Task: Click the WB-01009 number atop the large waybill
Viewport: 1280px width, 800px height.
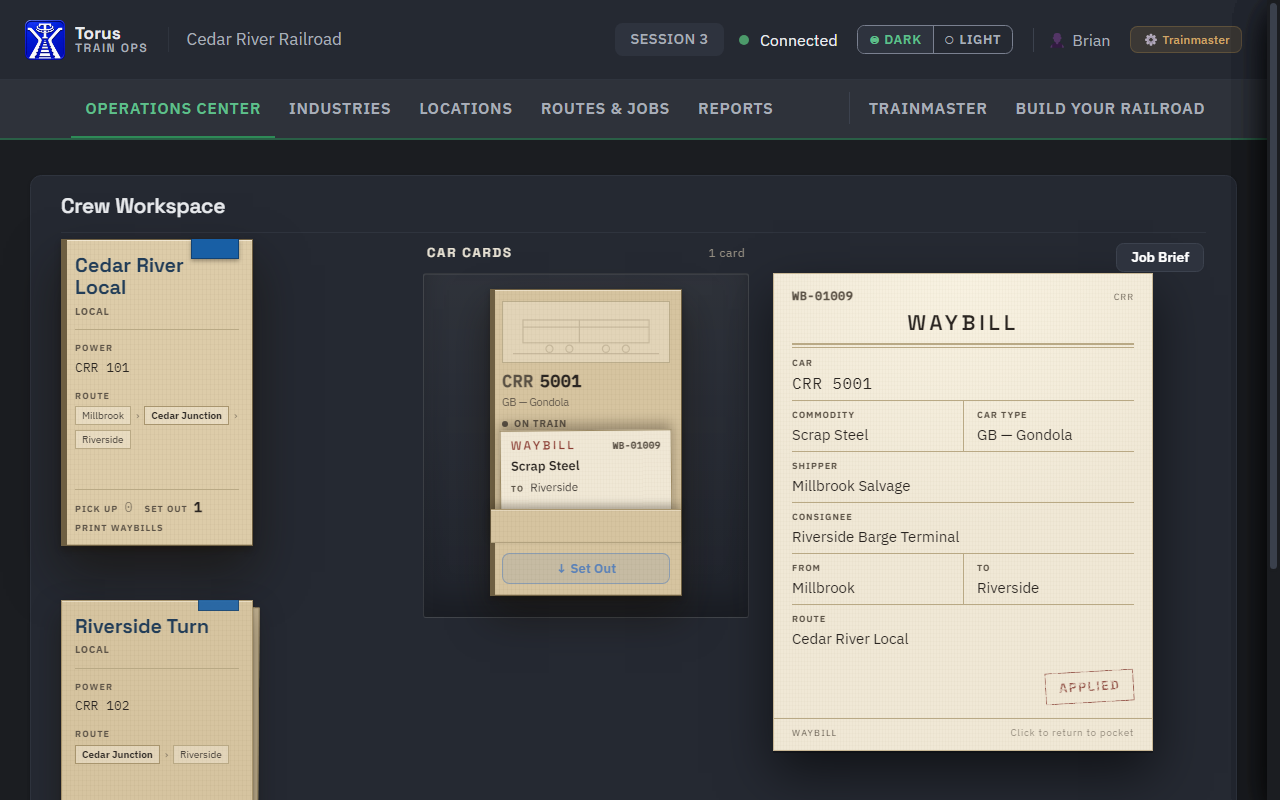Action: (823, 296)
